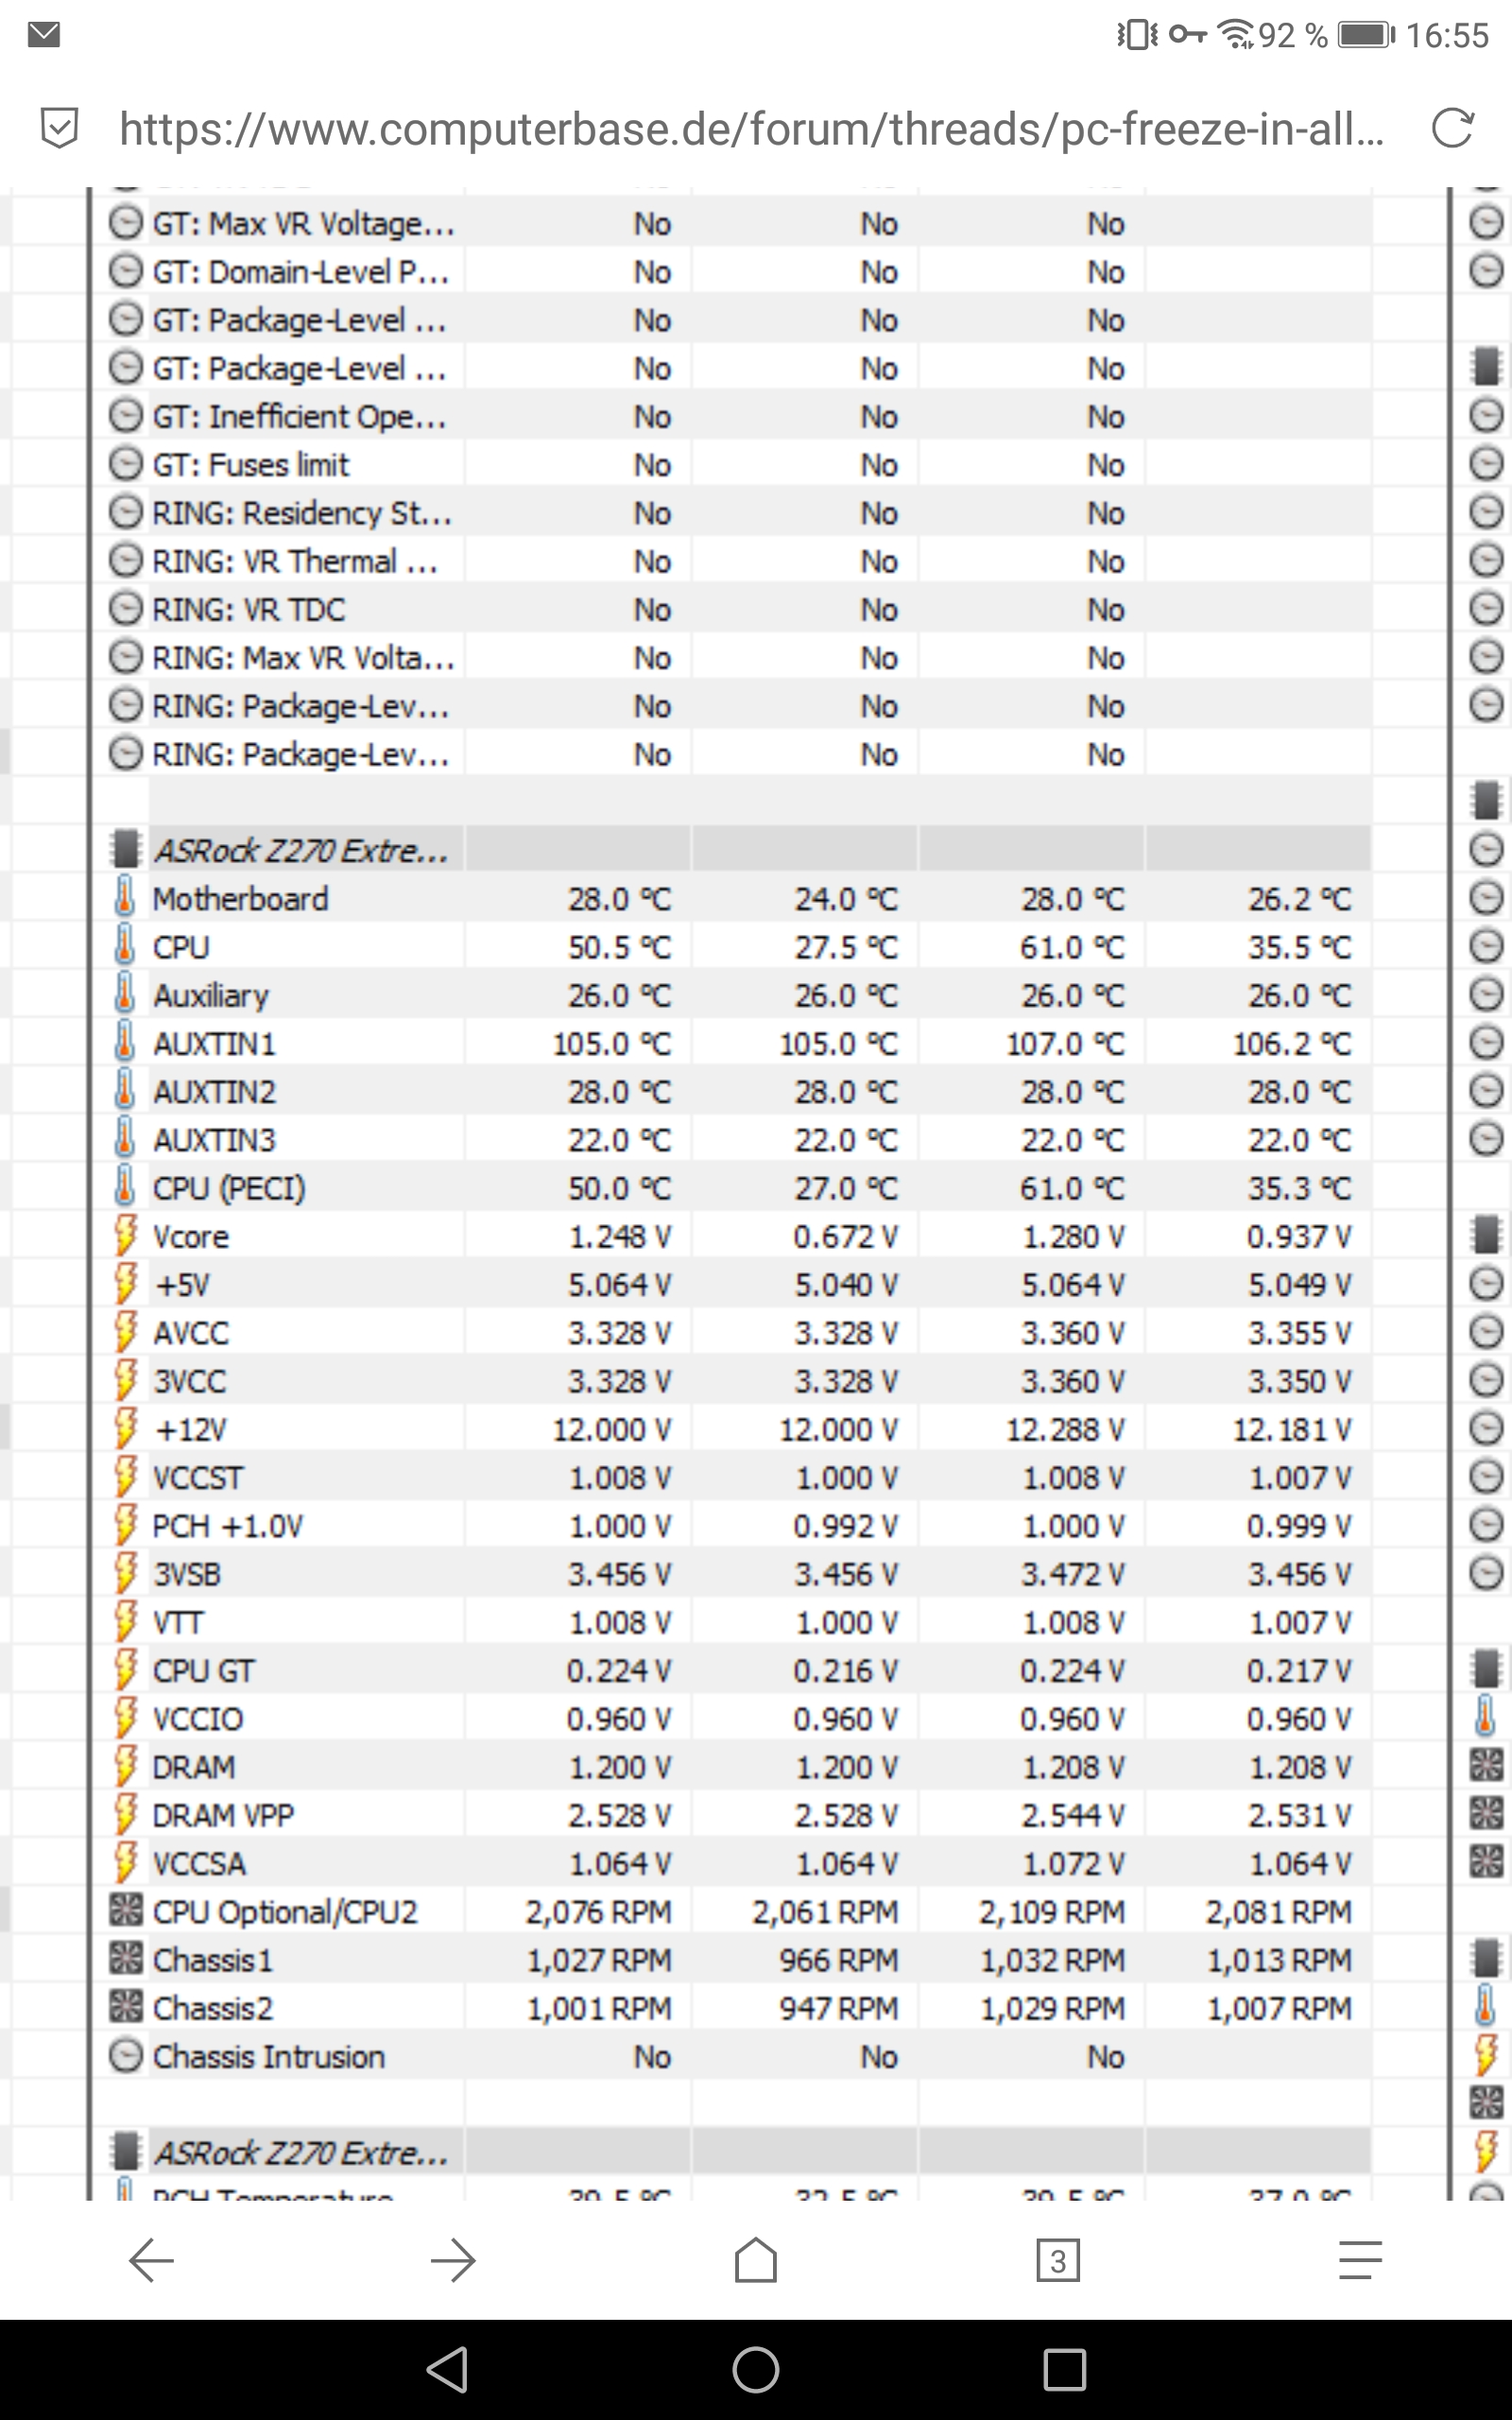The width and height of the screenshot is (1512, 2420).
Task: Tap the clock icon beside GT: Fuses limit
Action: [125, 463]
